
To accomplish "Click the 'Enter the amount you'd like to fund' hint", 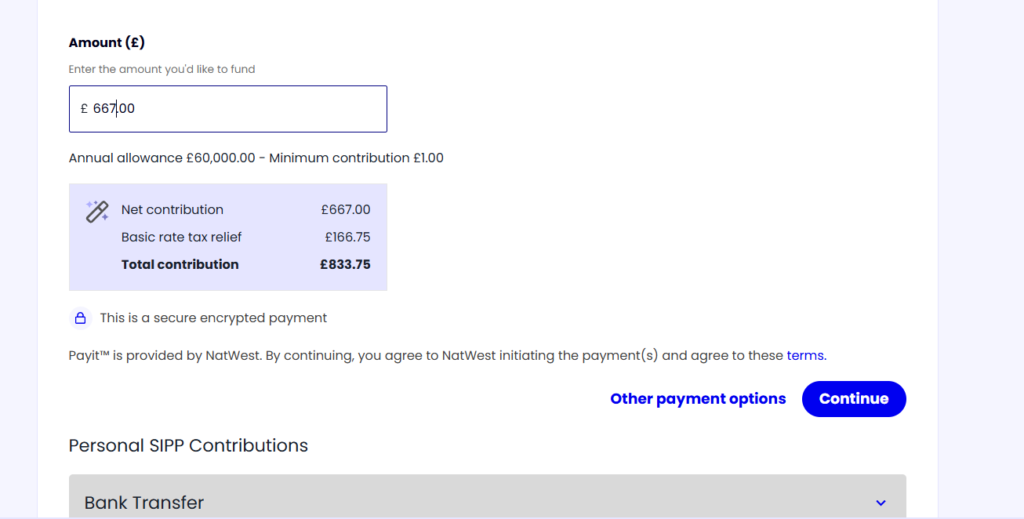I will (x=162, y=69).
